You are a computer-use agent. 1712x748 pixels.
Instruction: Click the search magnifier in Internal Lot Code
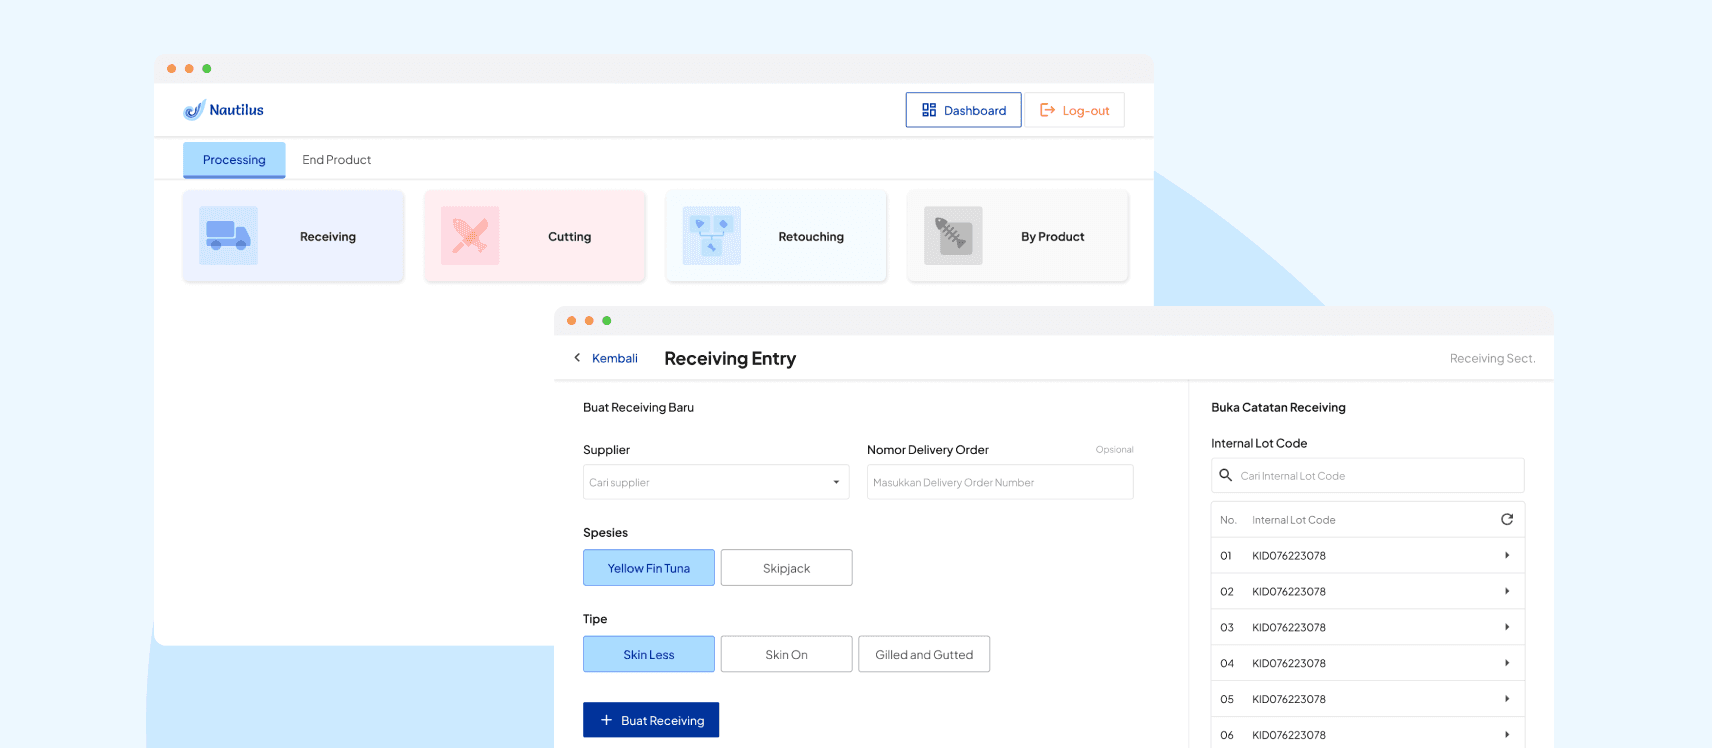1225,475
